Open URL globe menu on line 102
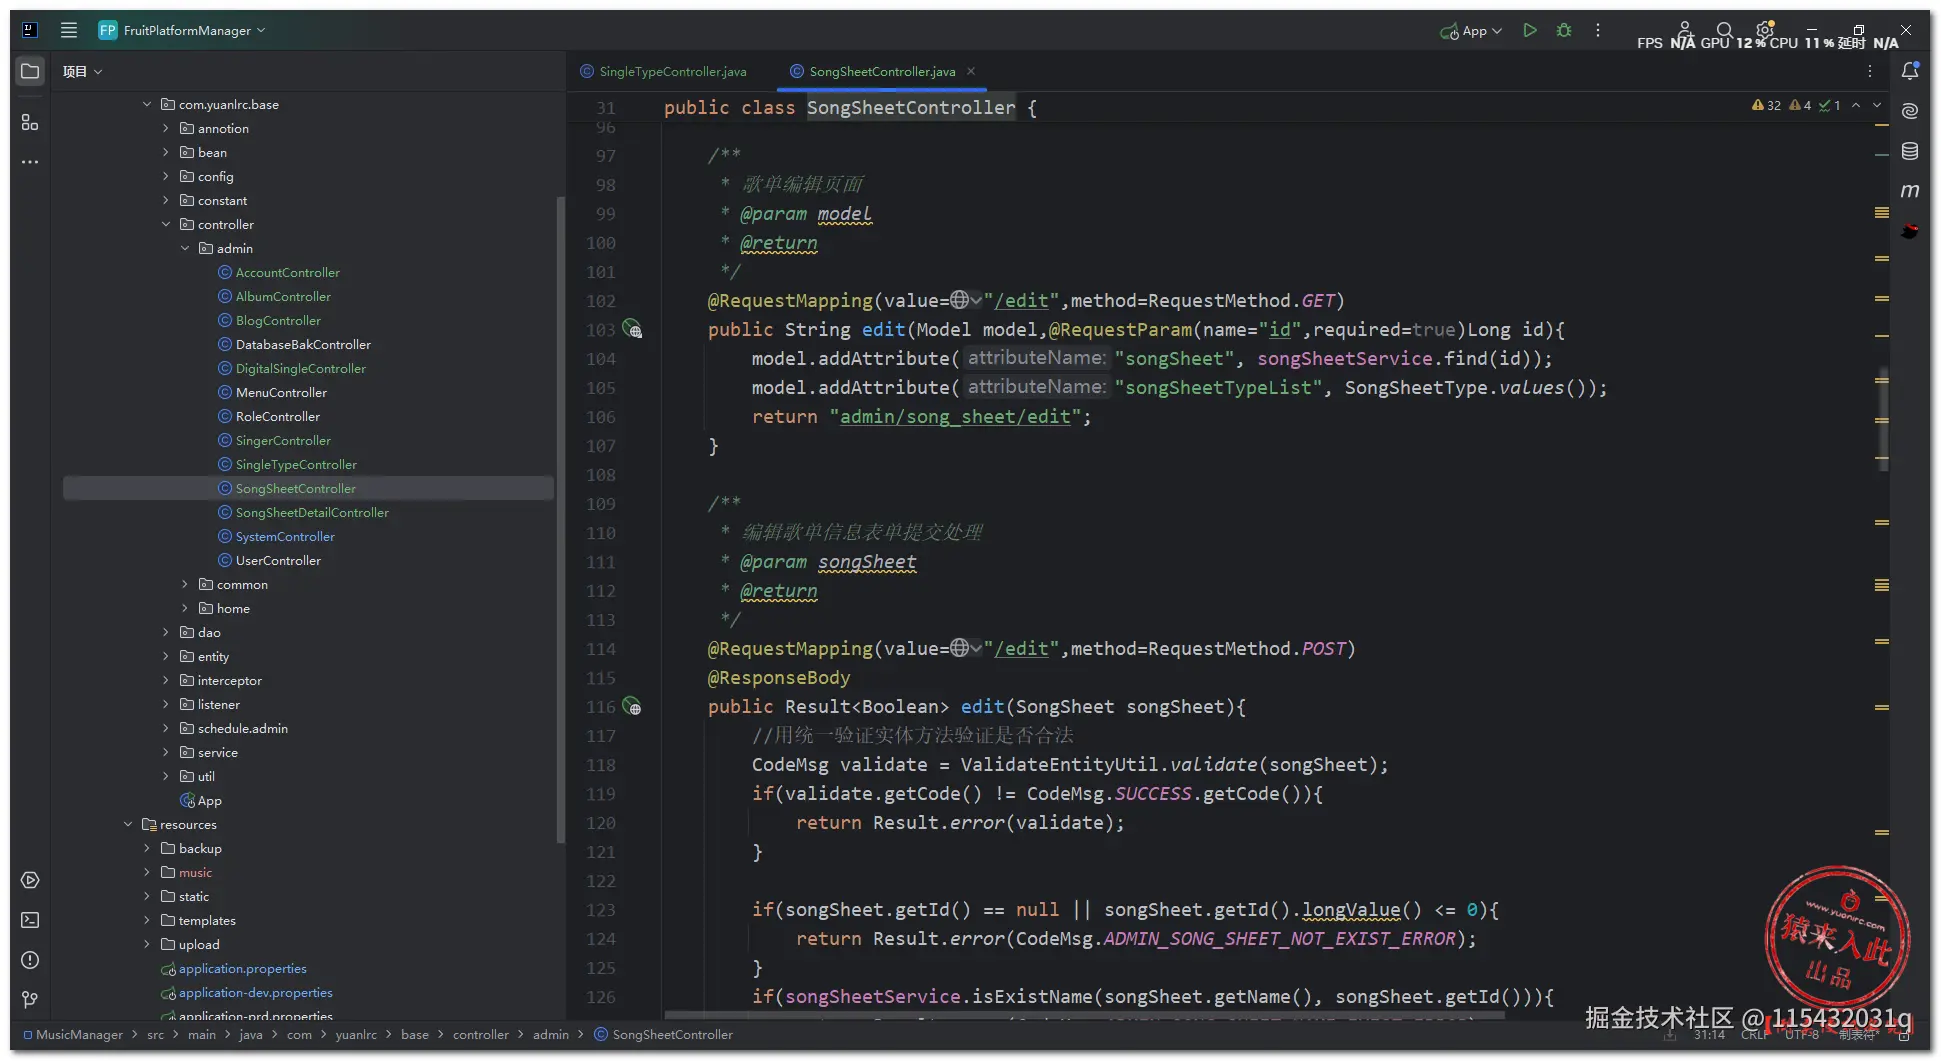Image resolution: width=1941 pixels, height=1061 pixels. click(965, 300)
